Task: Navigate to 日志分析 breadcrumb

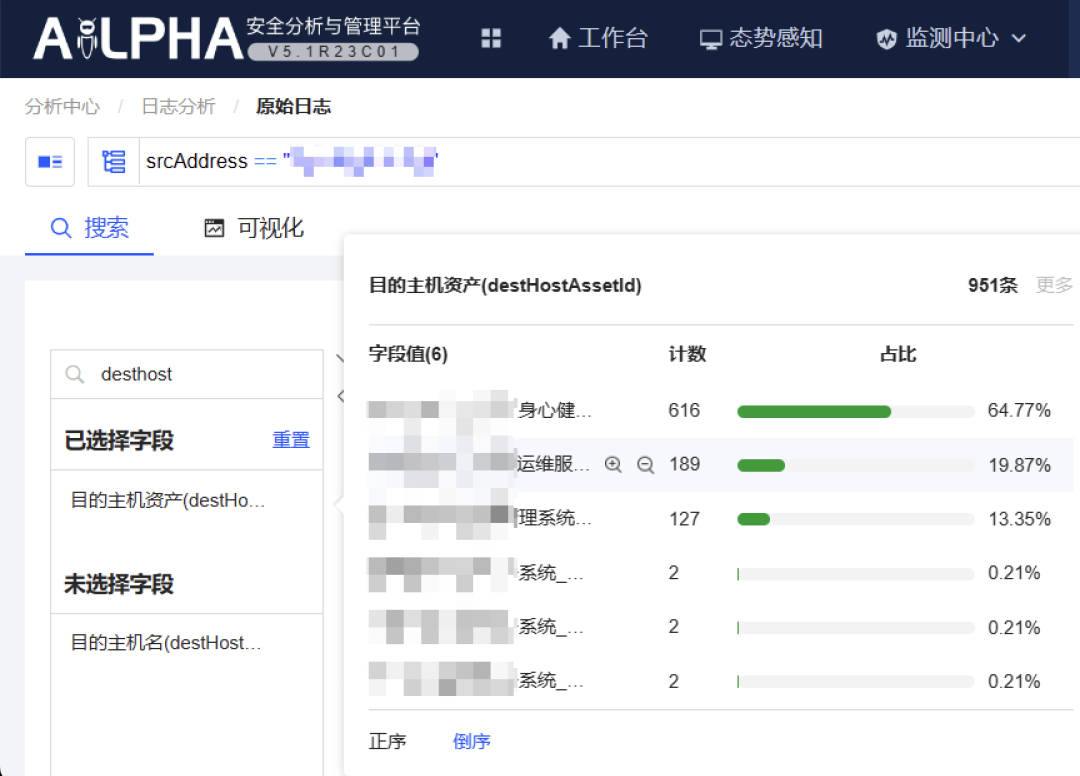Action: pos(178,107)
